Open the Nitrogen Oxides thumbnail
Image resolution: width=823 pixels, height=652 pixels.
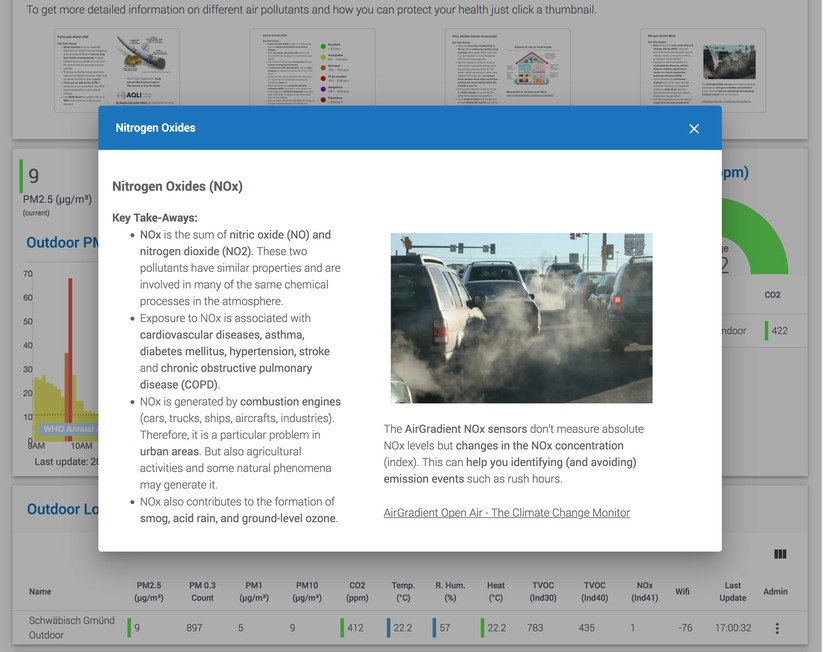click(703, 70)
